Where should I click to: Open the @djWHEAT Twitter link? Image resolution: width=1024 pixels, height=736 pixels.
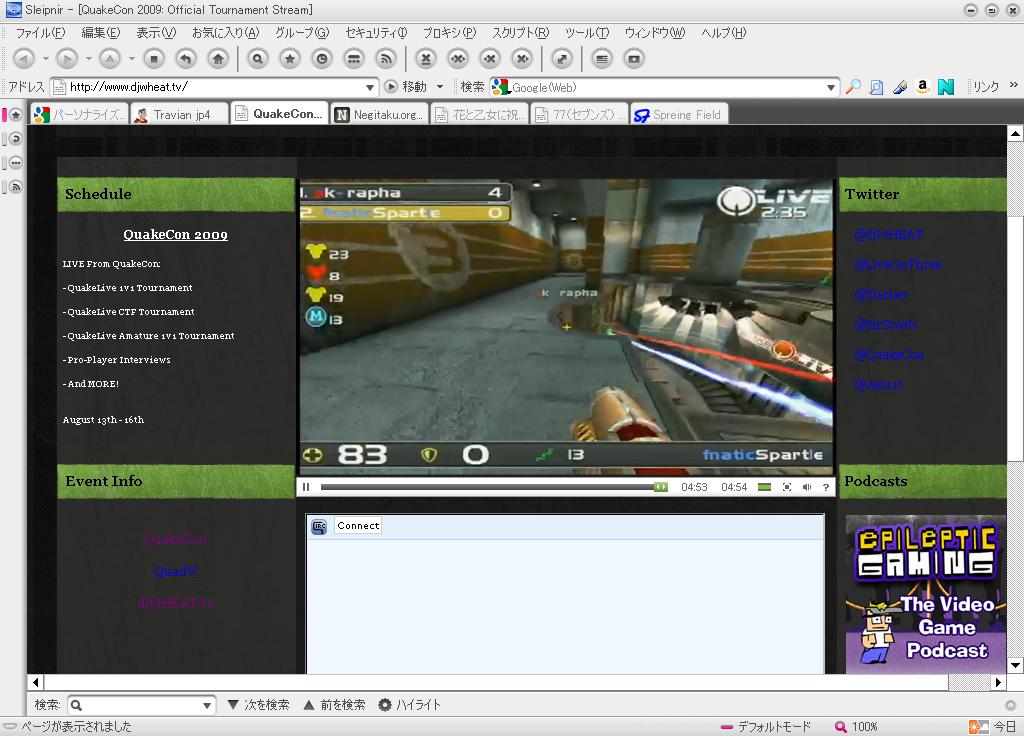889,234
